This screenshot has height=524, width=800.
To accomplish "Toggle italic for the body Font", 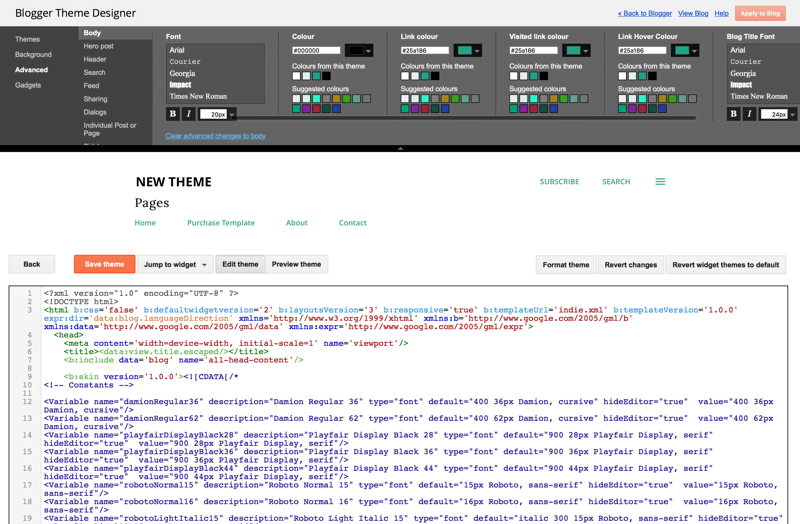I will click(x=189, y=114).
